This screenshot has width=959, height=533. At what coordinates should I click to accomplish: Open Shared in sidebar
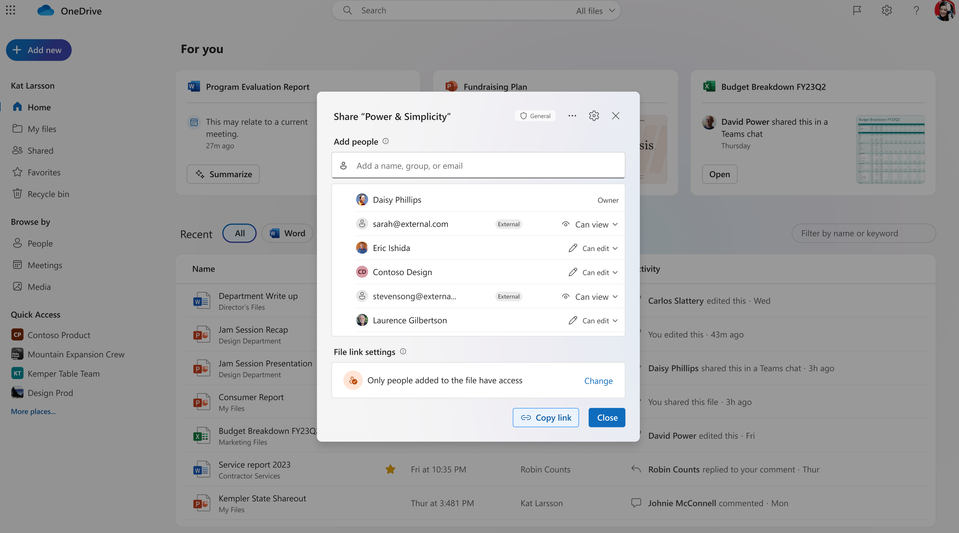(33, 151)
